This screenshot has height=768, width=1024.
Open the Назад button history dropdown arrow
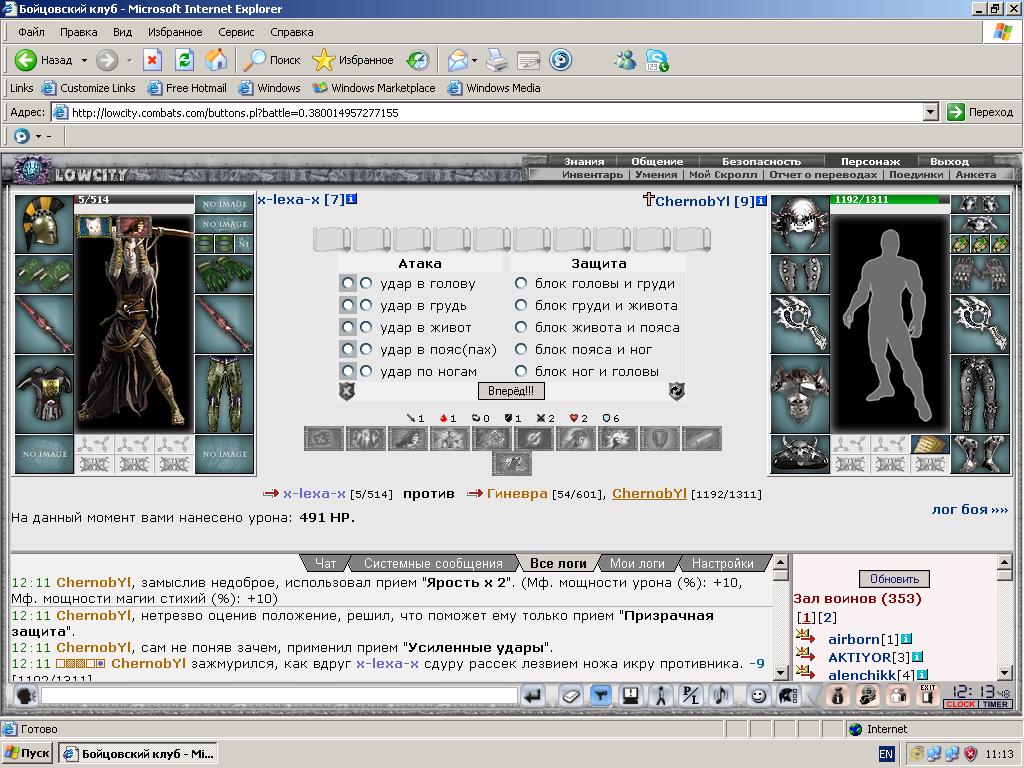(84, 60)
